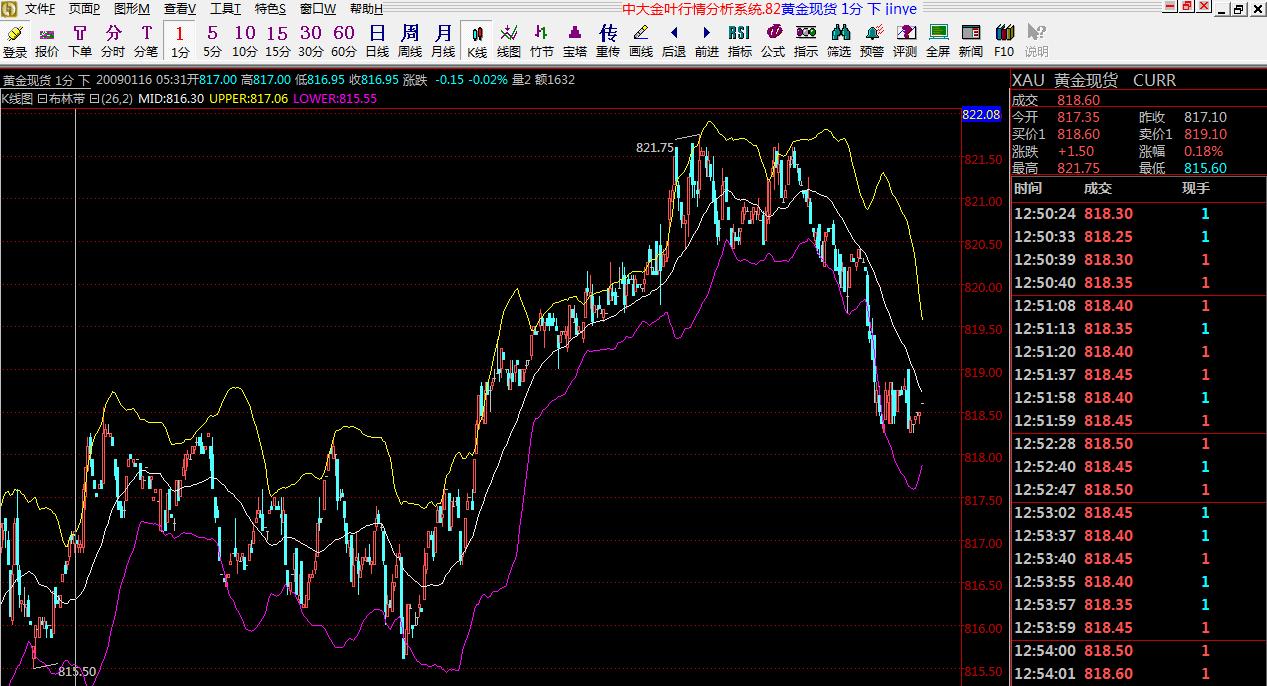Open the 预警 alert bell icon

coord(871,41)
